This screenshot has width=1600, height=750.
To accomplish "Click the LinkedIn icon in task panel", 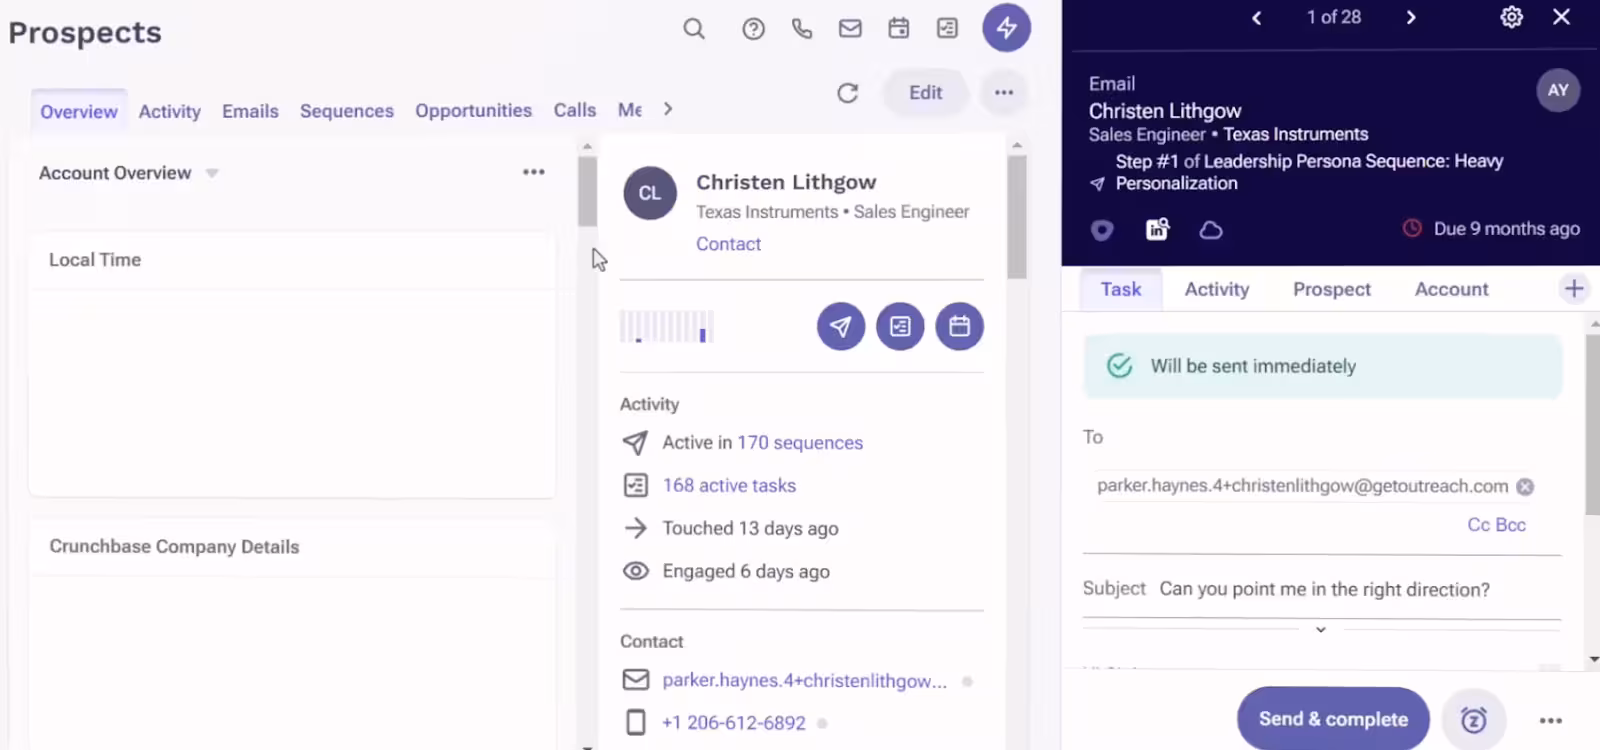I will tap(1157, 230).
